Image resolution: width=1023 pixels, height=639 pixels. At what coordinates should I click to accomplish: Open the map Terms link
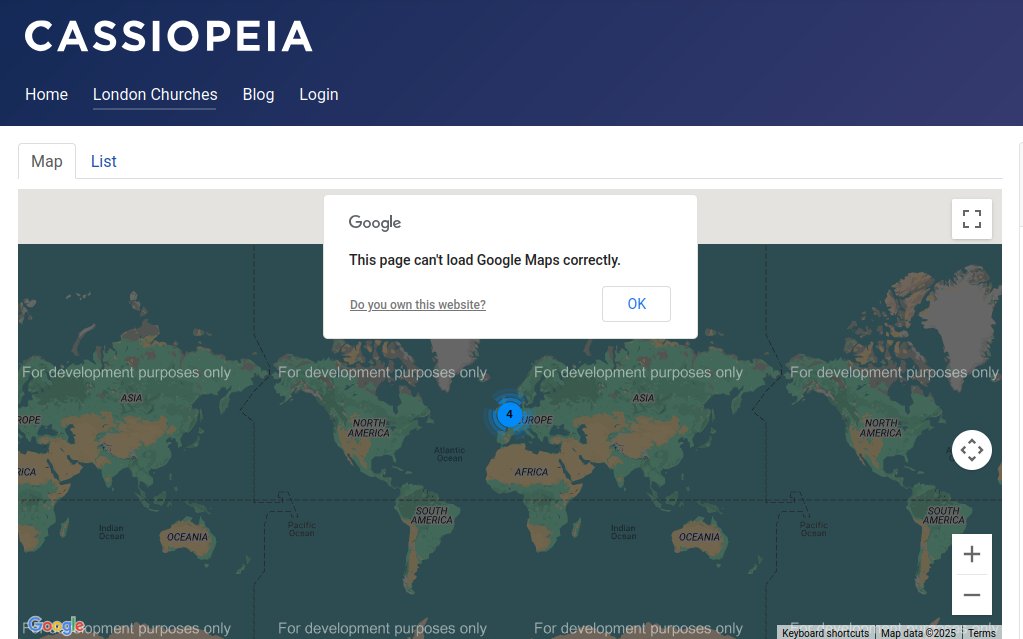pyautogui.click(x=981, y=633)
